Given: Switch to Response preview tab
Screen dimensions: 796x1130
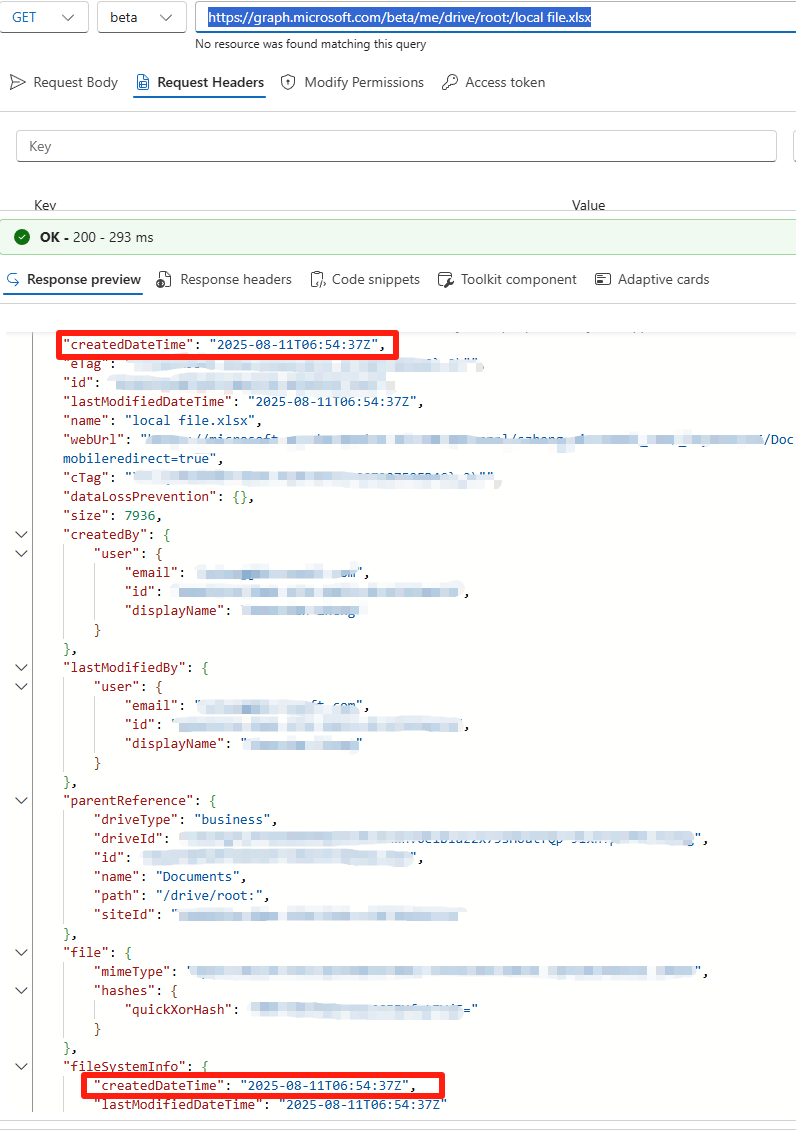Looking at the screenshot, I should pyautogui.click(x=73, y=280).
